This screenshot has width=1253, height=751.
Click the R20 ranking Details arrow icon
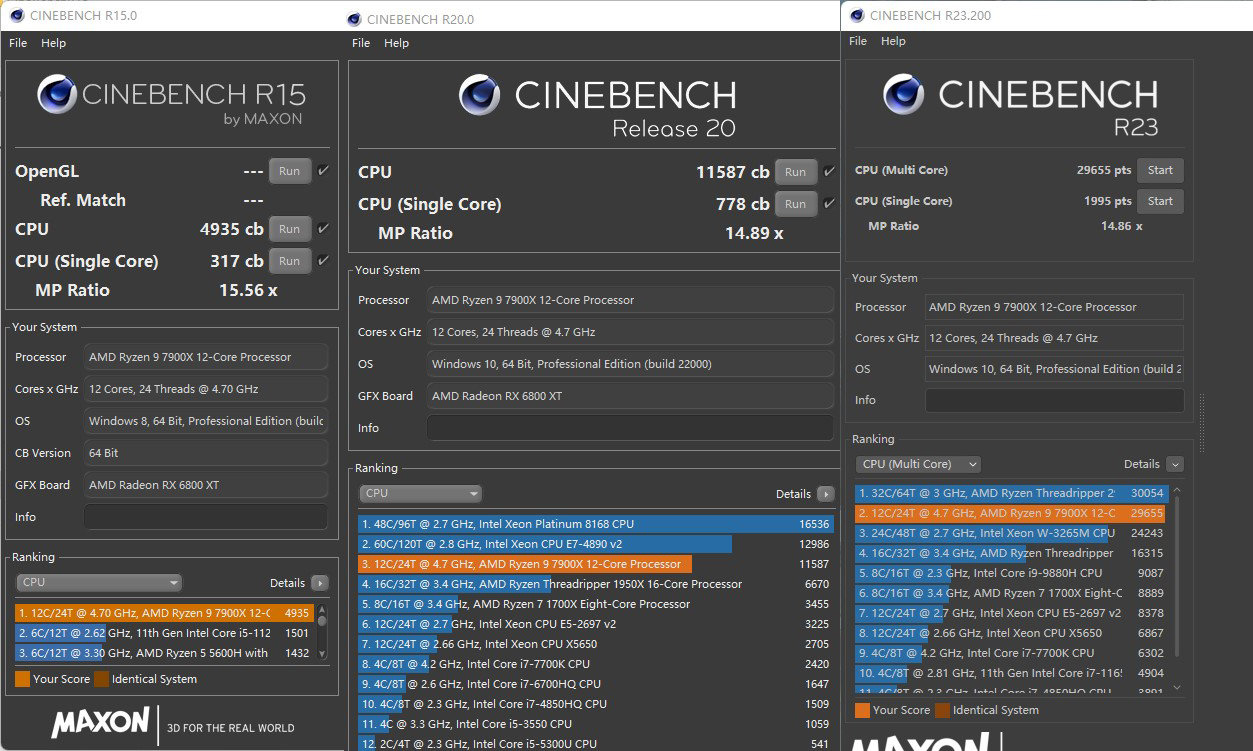(825, 494)
